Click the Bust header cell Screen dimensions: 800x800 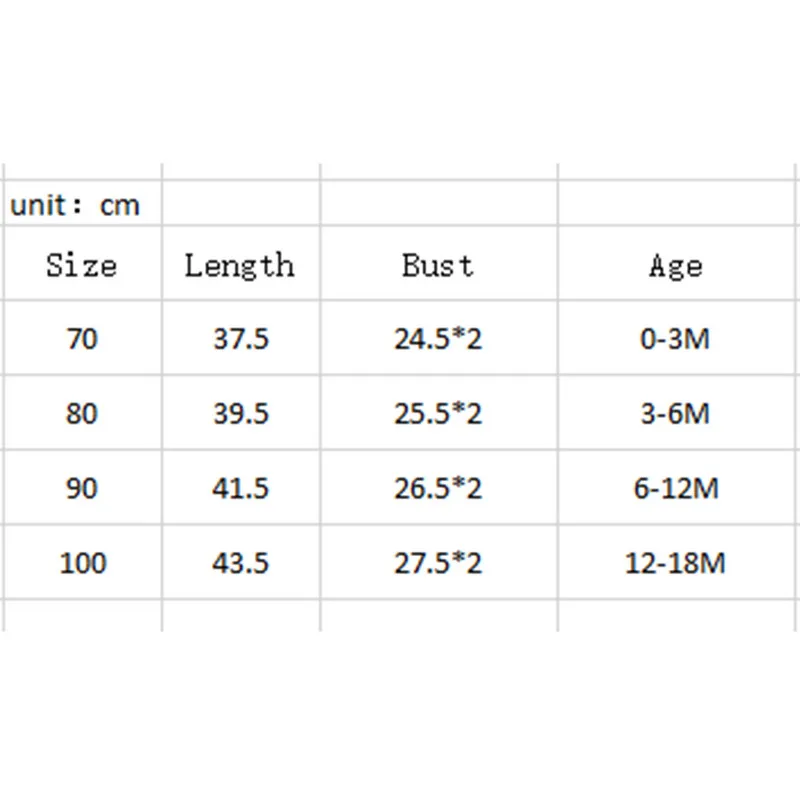pos(439,263)
